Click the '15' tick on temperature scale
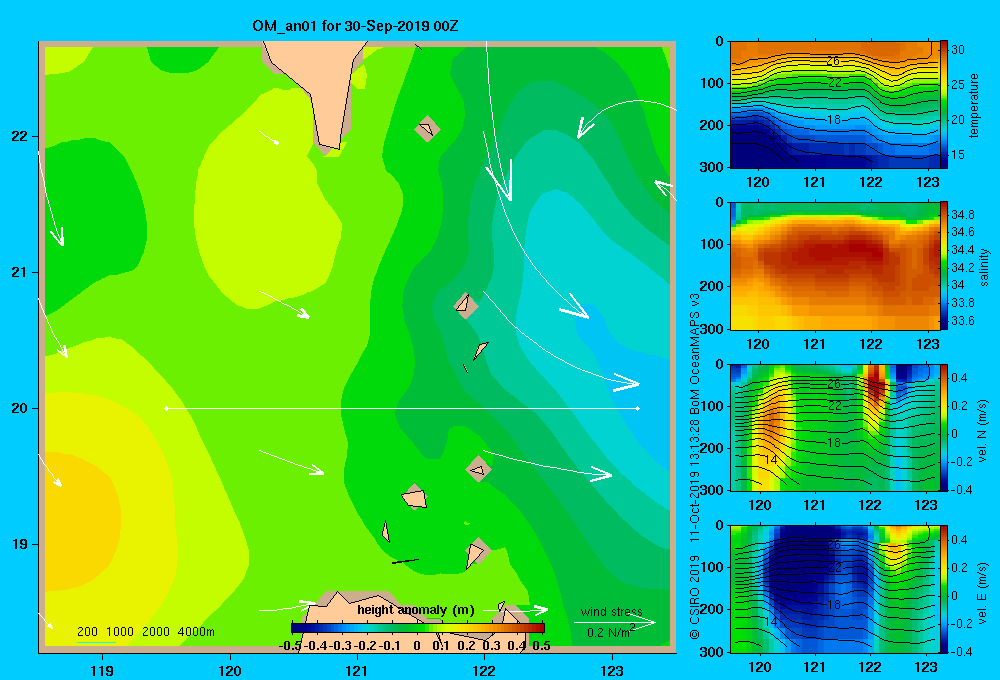The width and height of the screenshot is (1000, 680). point(957,155)
